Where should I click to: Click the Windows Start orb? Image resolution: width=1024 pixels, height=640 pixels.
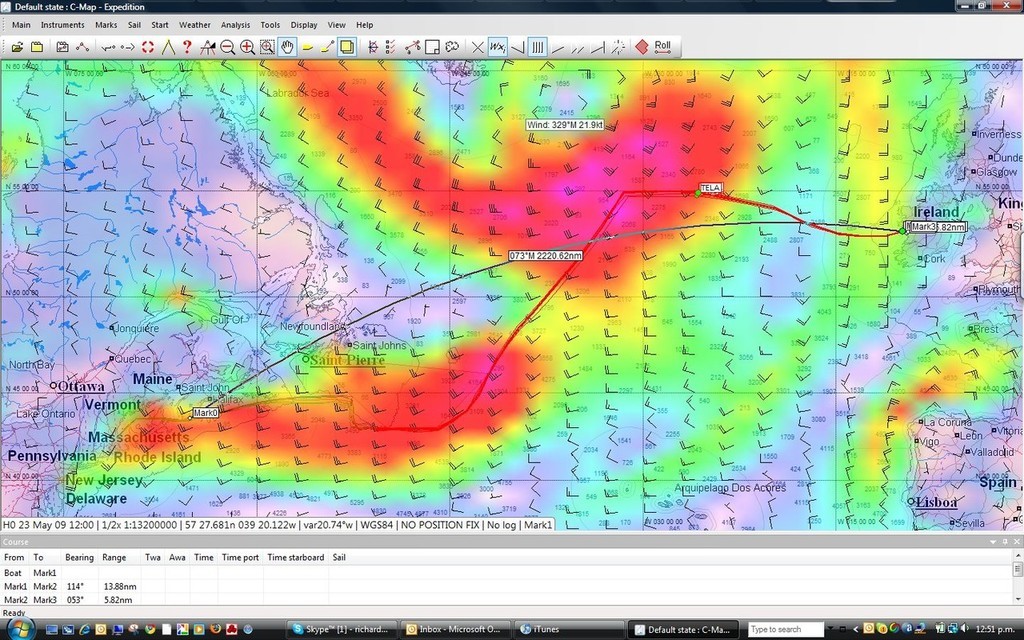(20, 629)
